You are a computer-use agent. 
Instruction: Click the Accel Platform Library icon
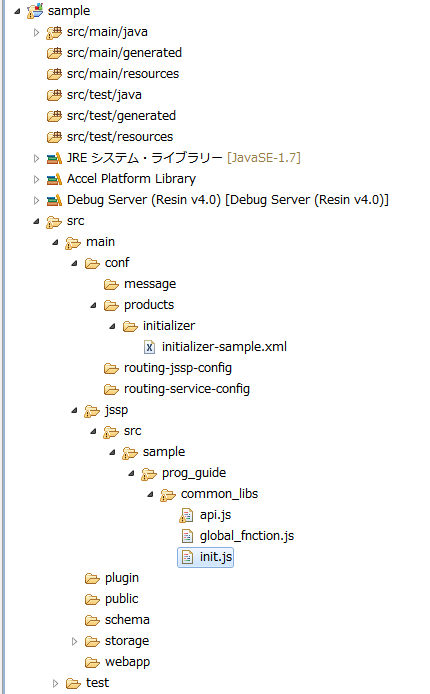pyautogui.click(x=54, y=179)
